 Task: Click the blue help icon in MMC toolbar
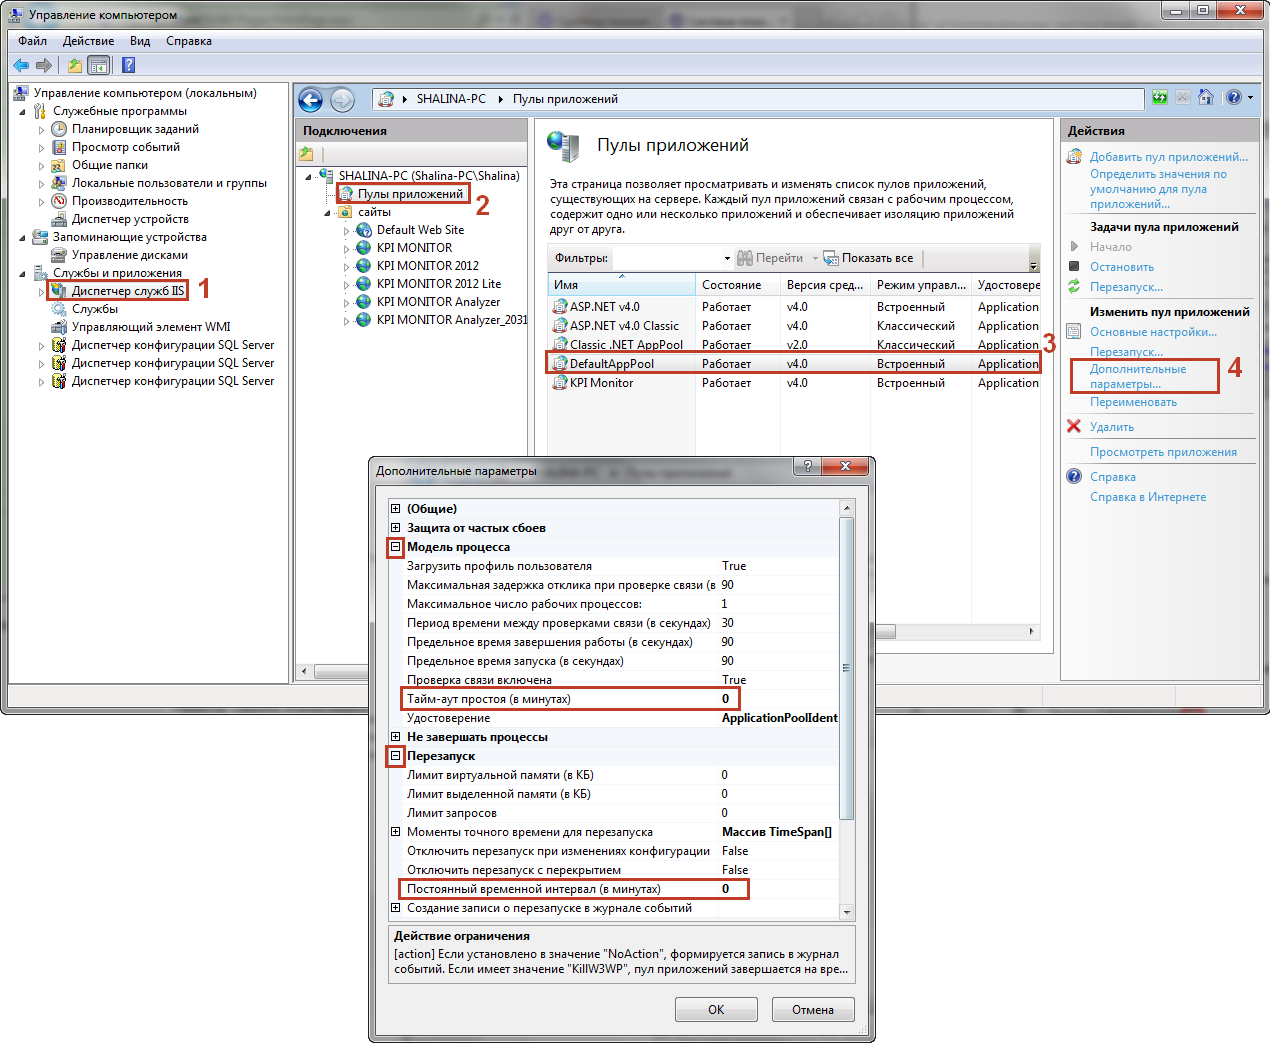click(x=128, y=65)
